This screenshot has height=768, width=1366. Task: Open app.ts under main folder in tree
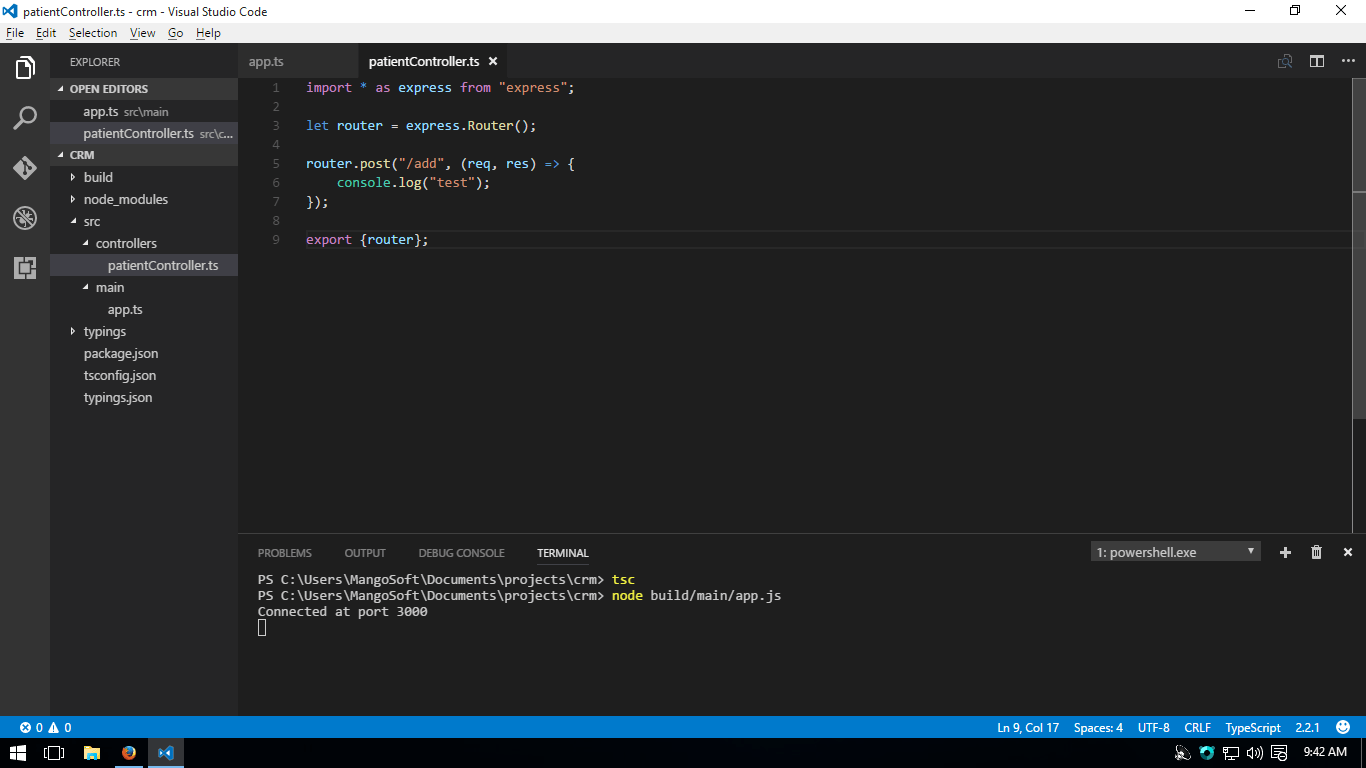pyautogui.click(x=144, y=309)
